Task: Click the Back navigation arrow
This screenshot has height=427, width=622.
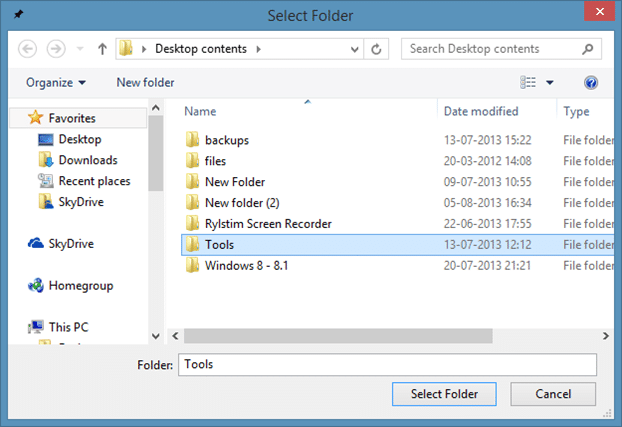Action: coord(27,49)
